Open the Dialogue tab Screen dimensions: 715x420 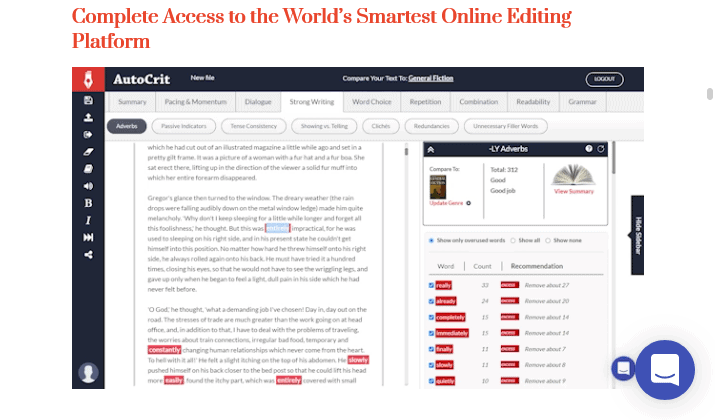(x=258, y=102)
